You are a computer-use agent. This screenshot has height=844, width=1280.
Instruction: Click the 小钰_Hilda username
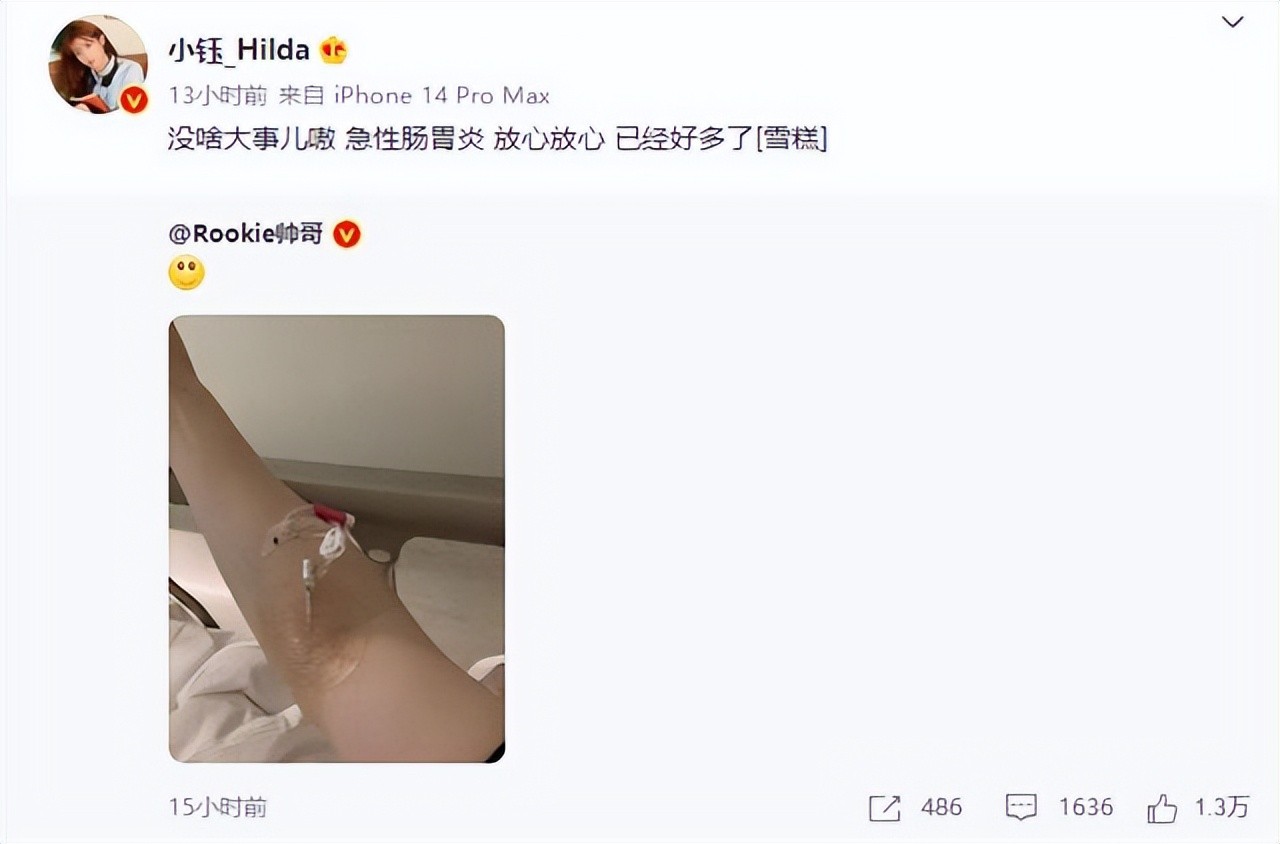point(238,50)
